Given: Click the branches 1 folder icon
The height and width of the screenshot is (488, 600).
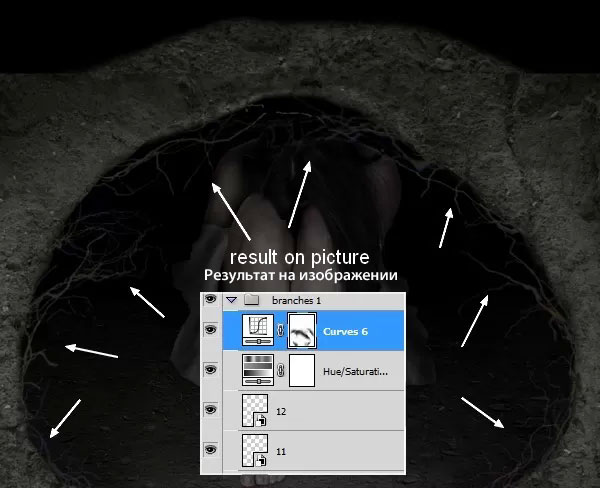Looking at the screenshot, I should pyautogui.click(x=252, y=299).
